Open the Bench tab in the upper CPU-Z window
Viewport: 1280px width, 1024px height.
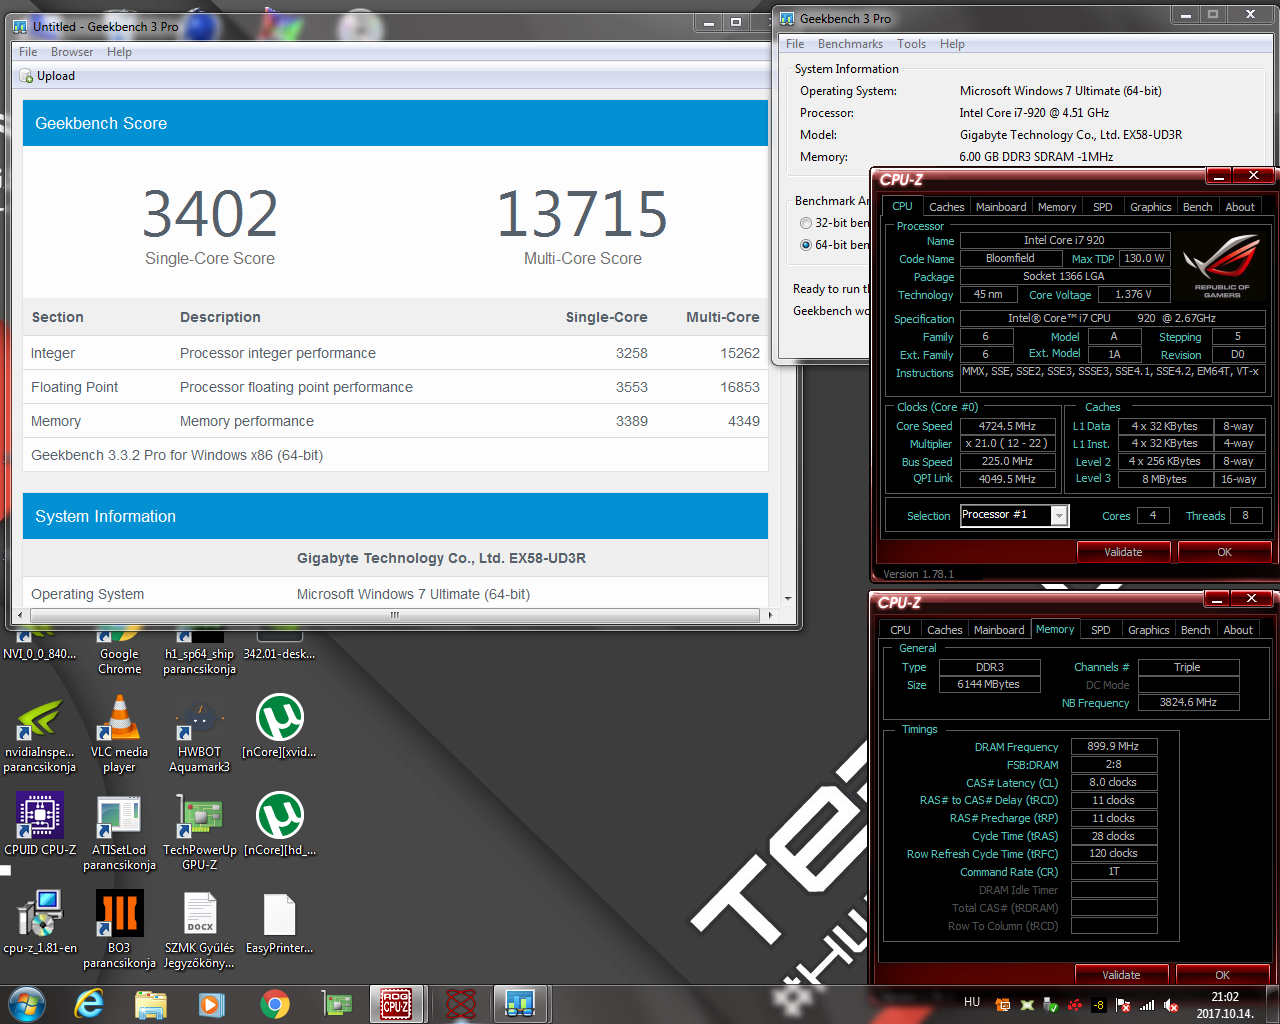click(x=1197, y=207)
